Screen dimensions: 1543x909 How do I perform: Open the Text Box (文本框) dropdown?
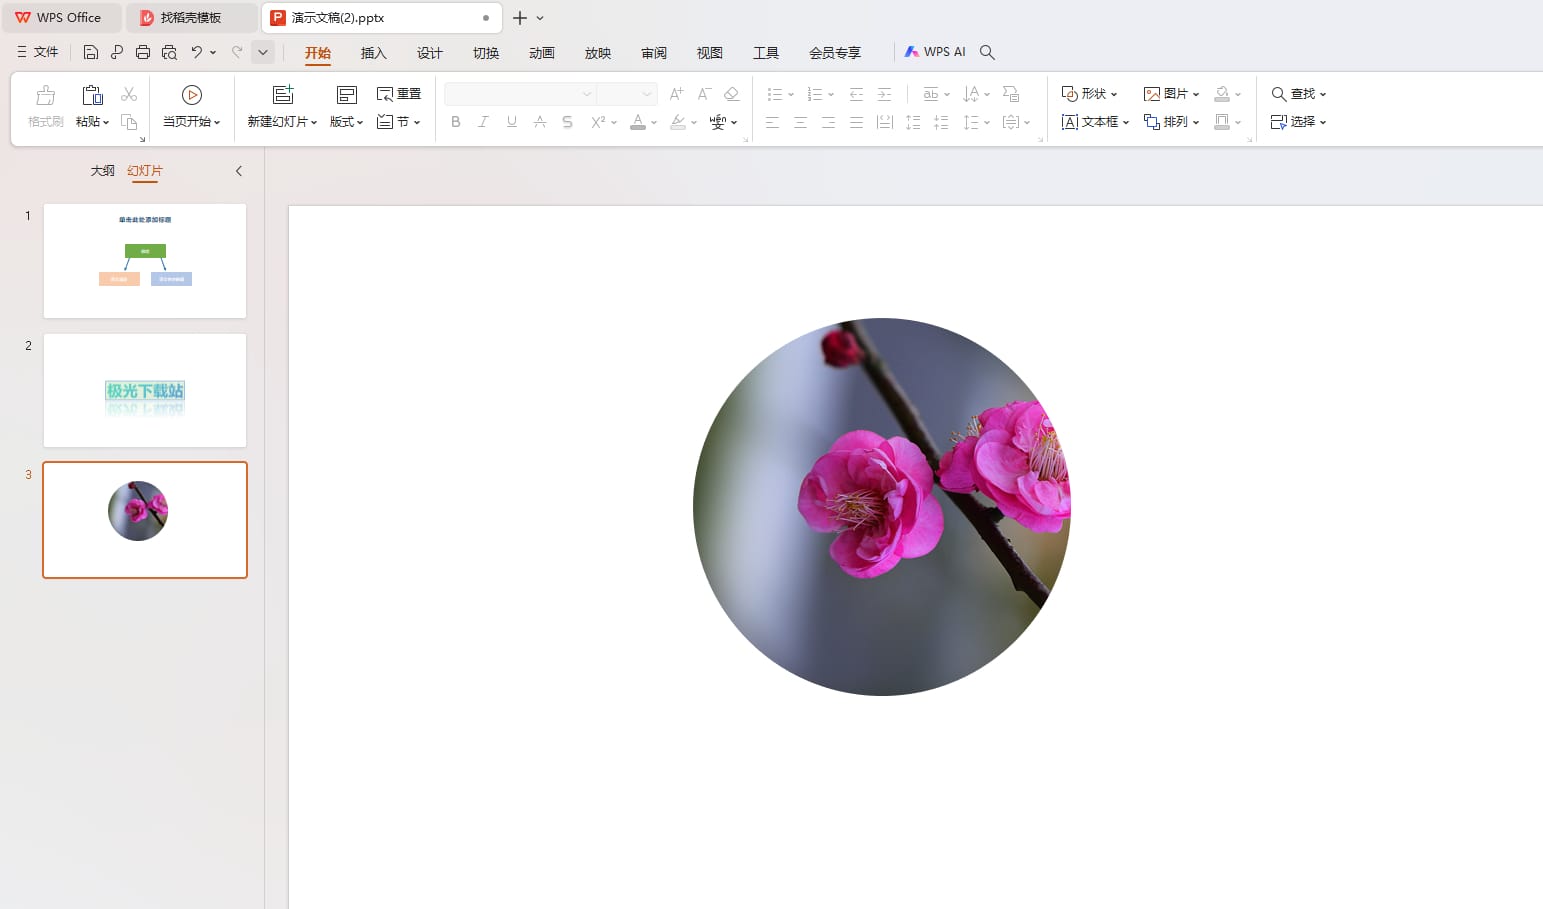(x=1095, y=122)
